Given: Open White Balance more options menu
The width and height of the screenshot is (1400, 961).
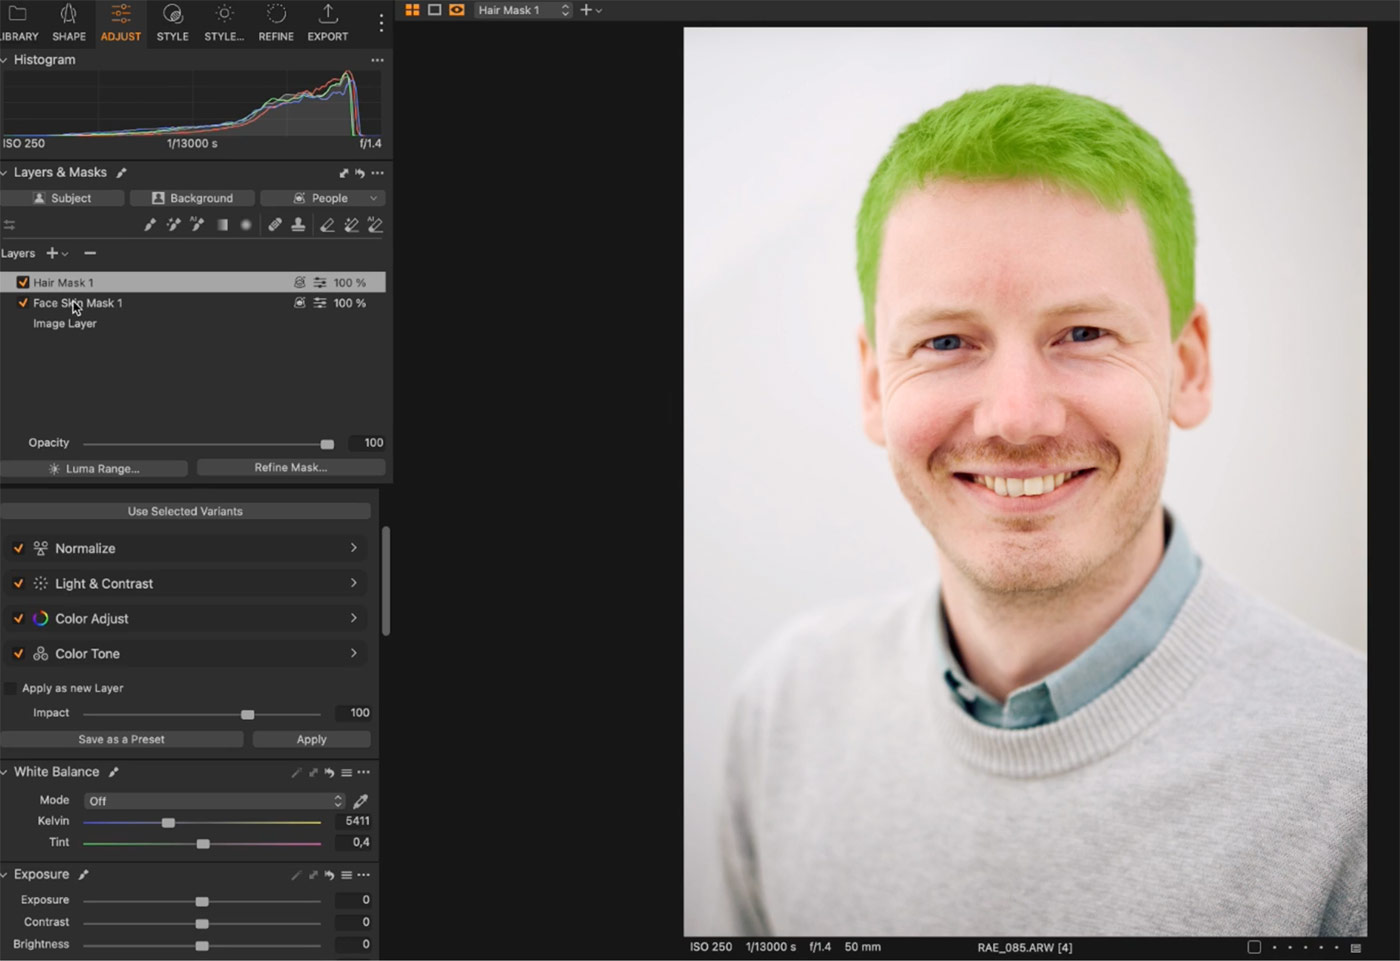Looking at the screenshot, I should 363,772.
